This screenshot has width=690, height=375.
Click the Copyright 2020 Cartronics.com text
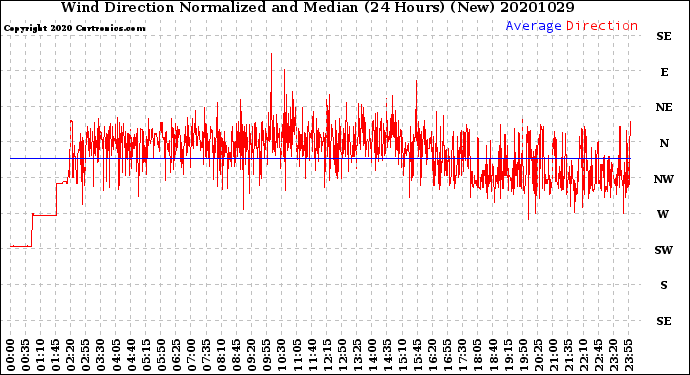click(x=74, y=28)
